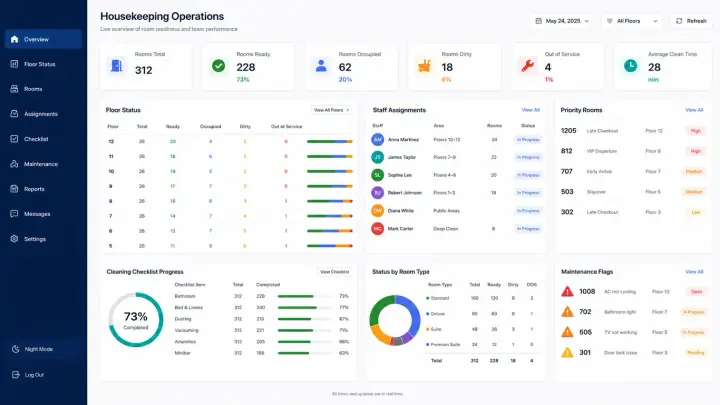Open the All Floors filter dropdown
This screenshot has width=720, height=405.
(632, 21)
